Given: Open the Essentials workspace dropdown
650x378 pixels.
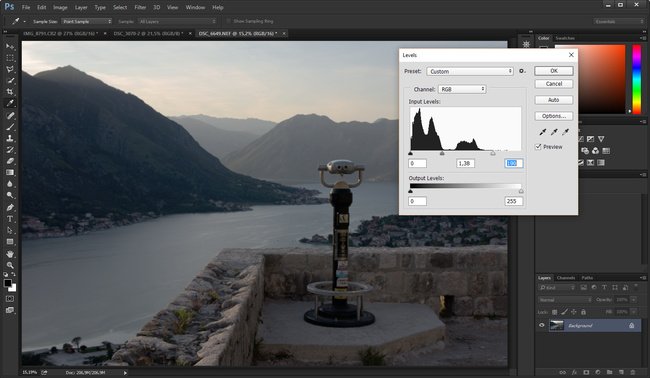Looking at the screenshot, I should point(618,21).
